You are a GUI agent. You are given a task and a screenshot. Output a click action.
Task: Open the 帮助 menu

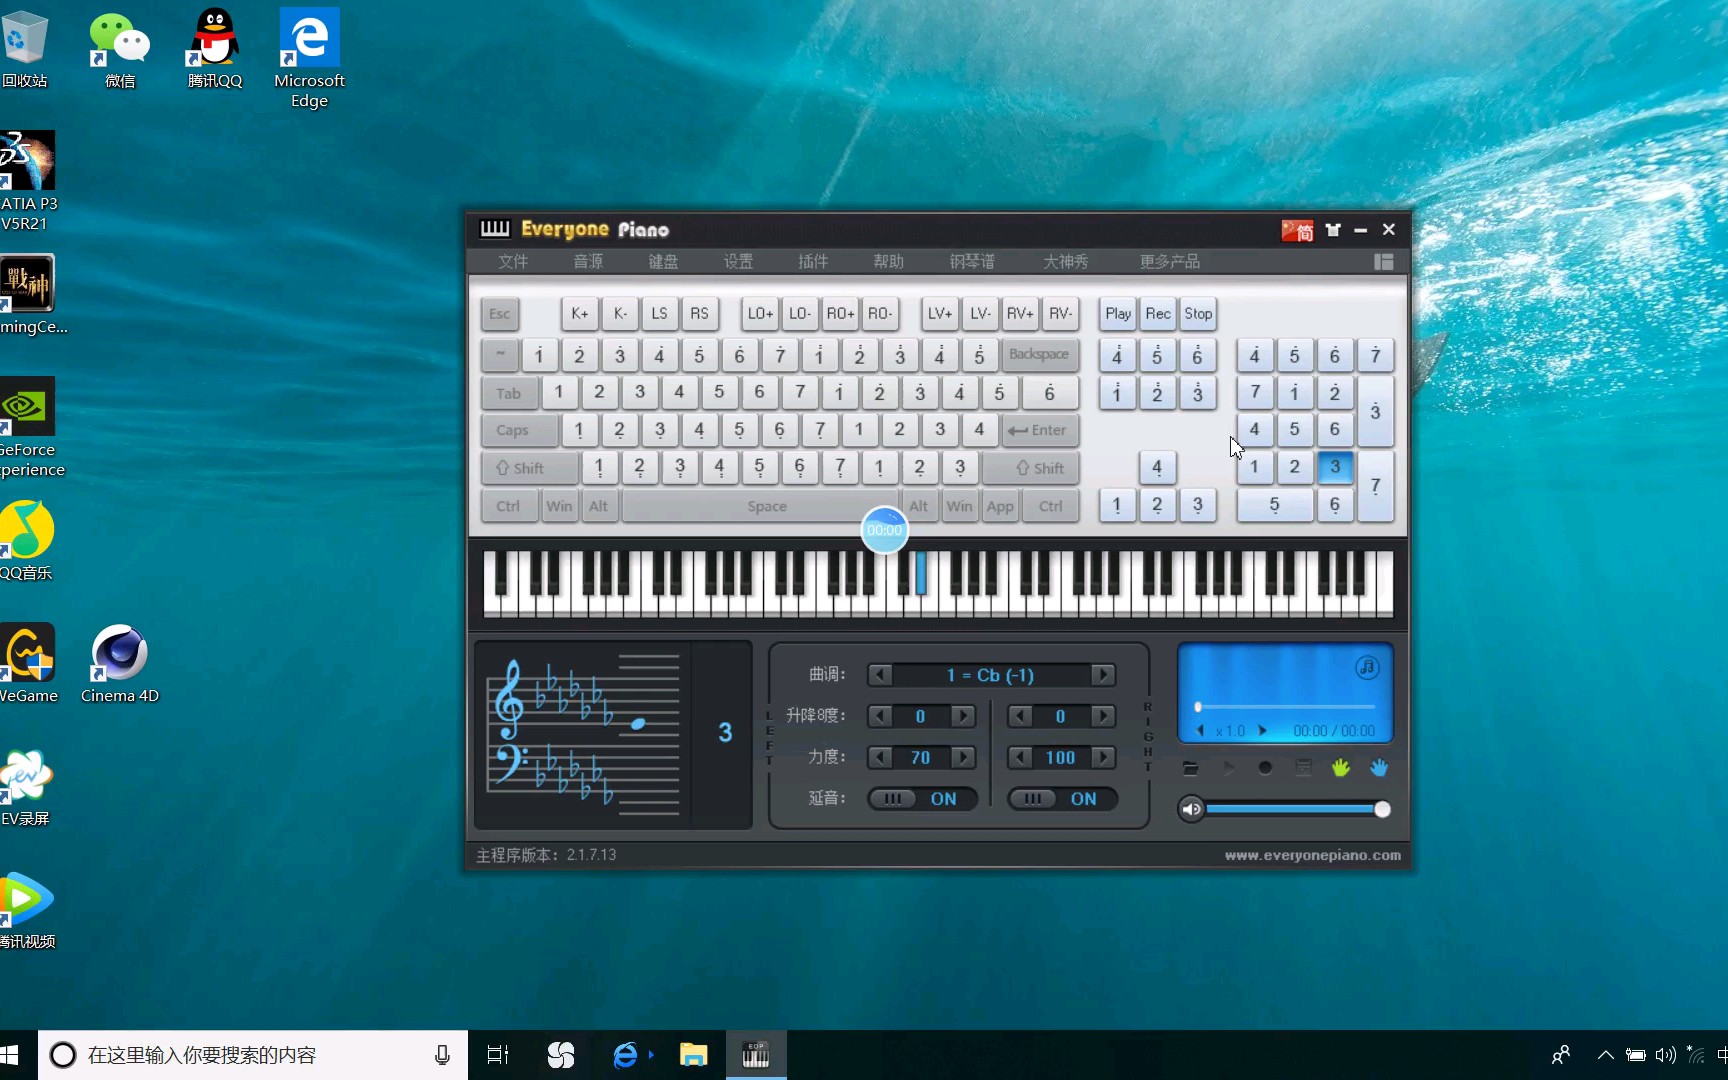pos(888,262)
